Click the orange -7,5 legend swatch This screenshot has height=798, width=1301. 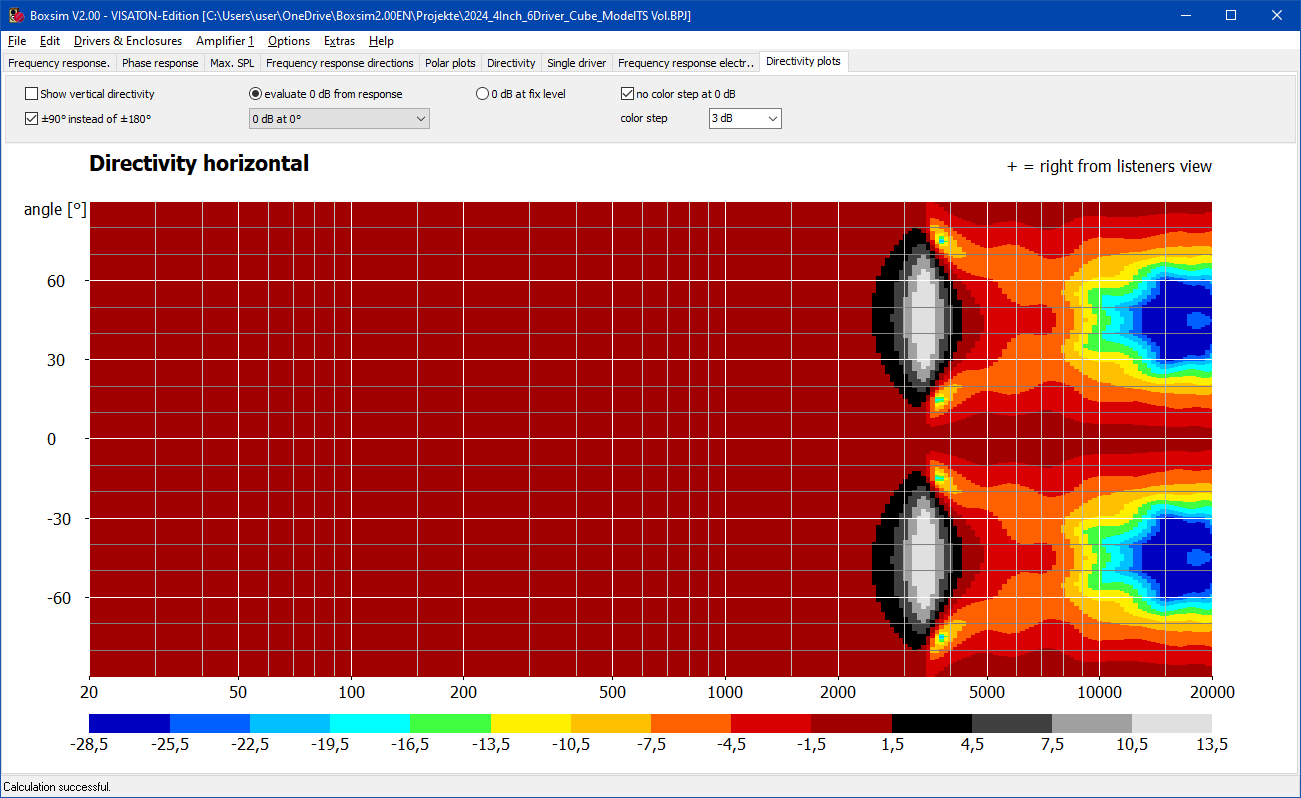pos(691,723)
